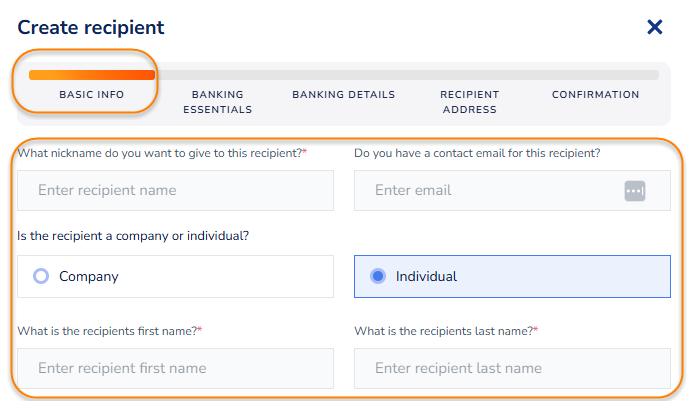Image resolution: width=693 pixels, height=401 pixels.
Task: Click the contact email question label
Action: [477, 152]
